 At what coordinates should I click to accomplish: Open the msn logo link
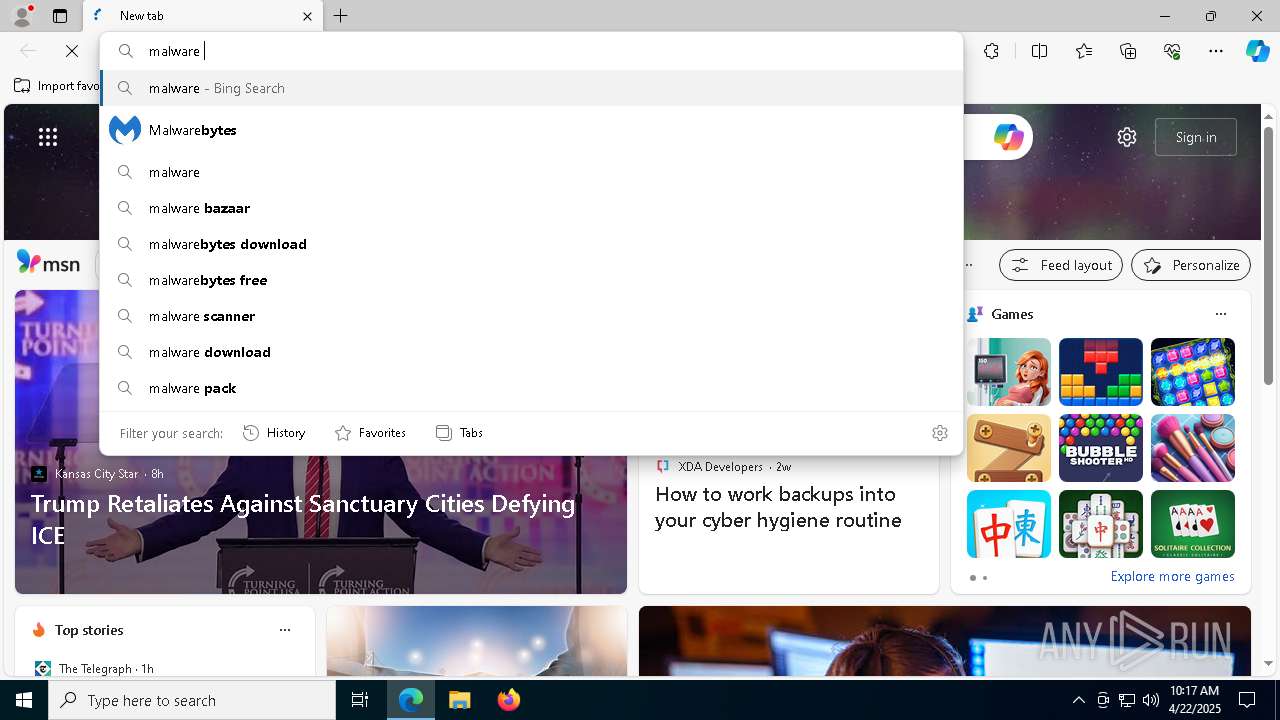[x=48, y=263]
